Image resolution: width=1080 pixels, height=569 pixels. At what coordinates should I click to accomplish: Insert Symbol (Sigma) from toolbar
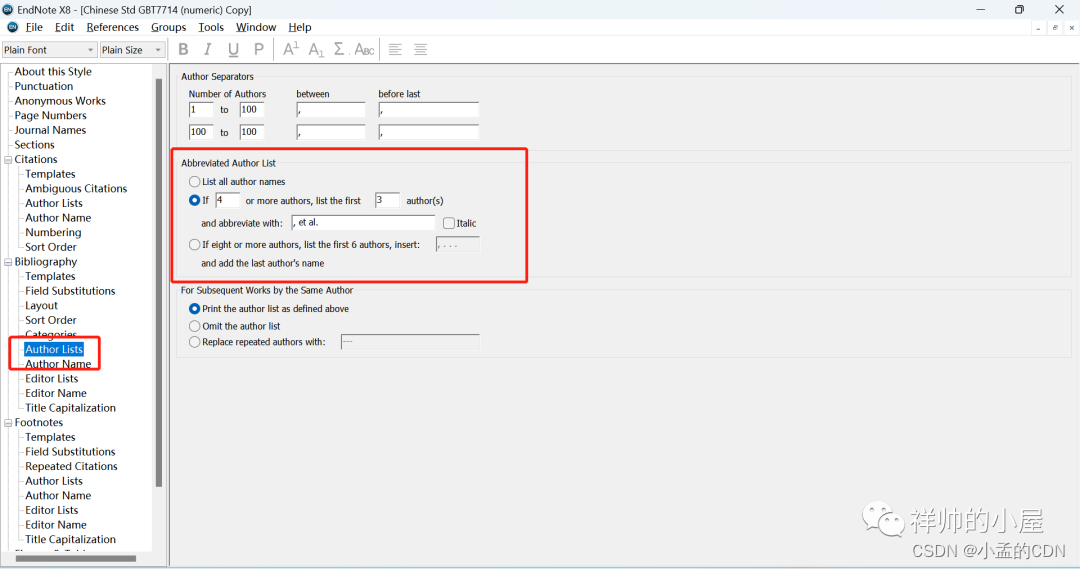pyautogui.click(x=339, y=49)
